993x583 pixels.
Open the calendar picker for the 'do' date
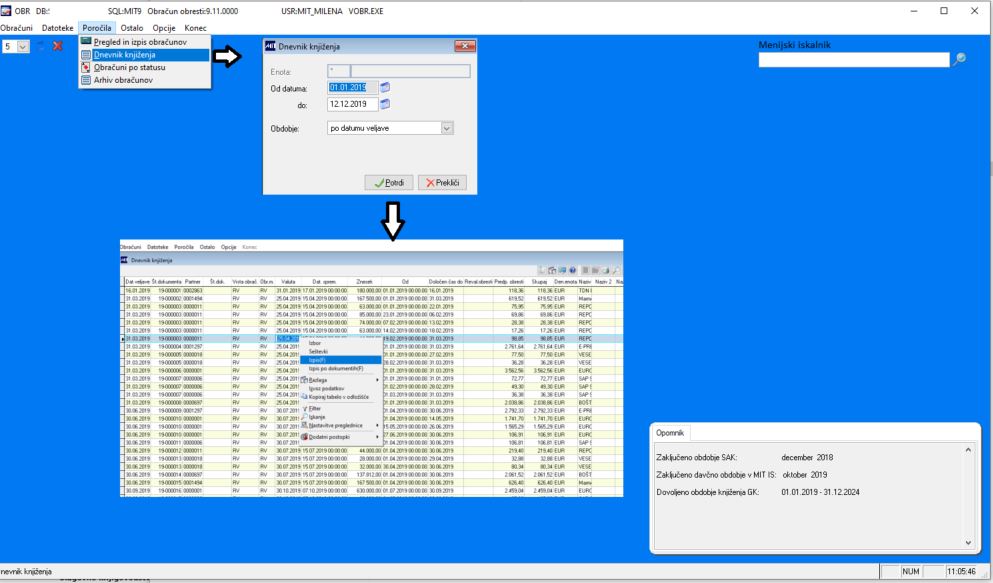[384, 104]
